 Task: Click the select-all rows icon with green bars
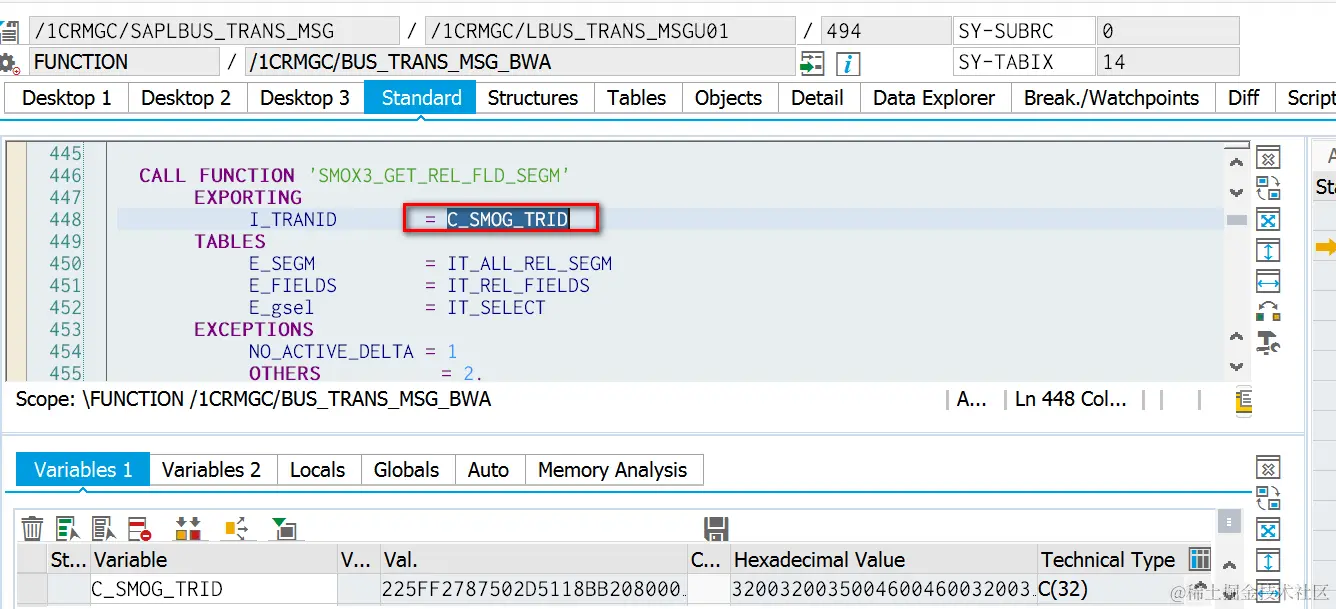(x=68, y=528)
